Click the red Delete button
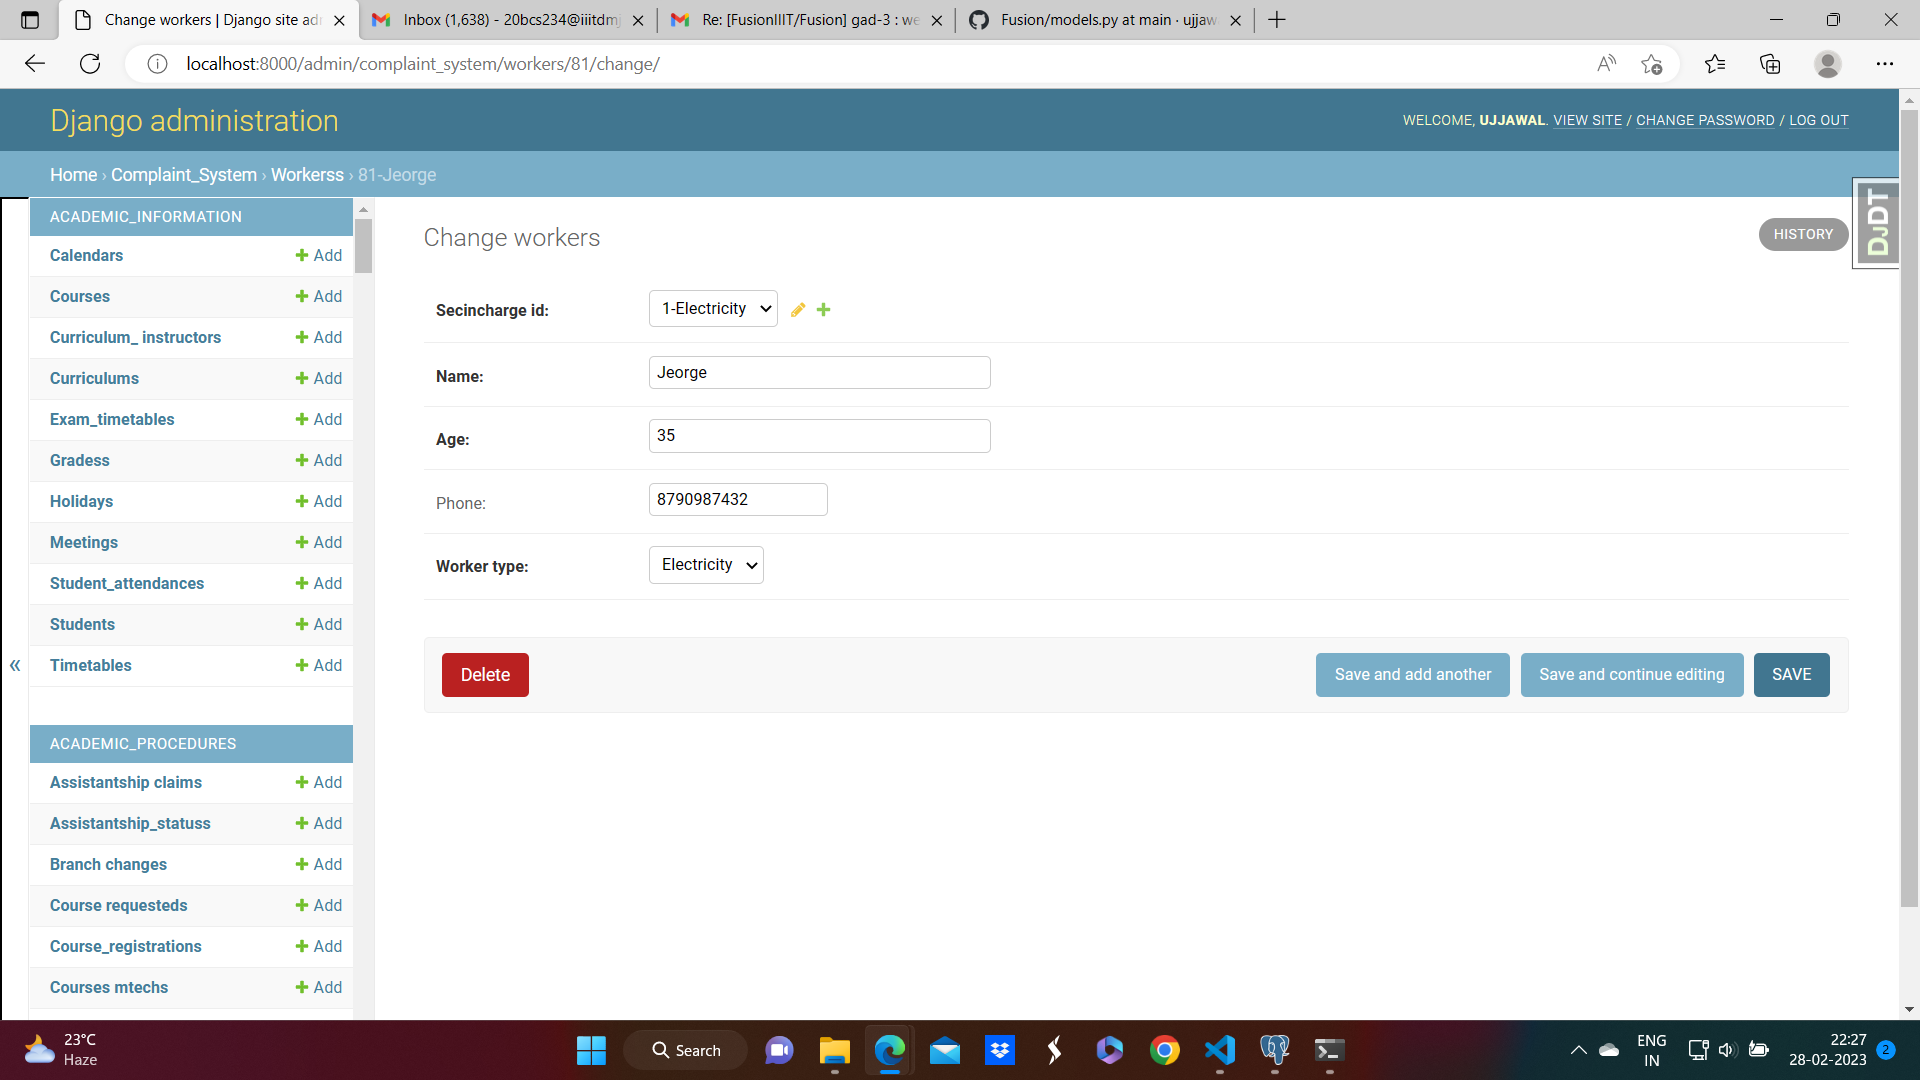 [x=485, y=675]
